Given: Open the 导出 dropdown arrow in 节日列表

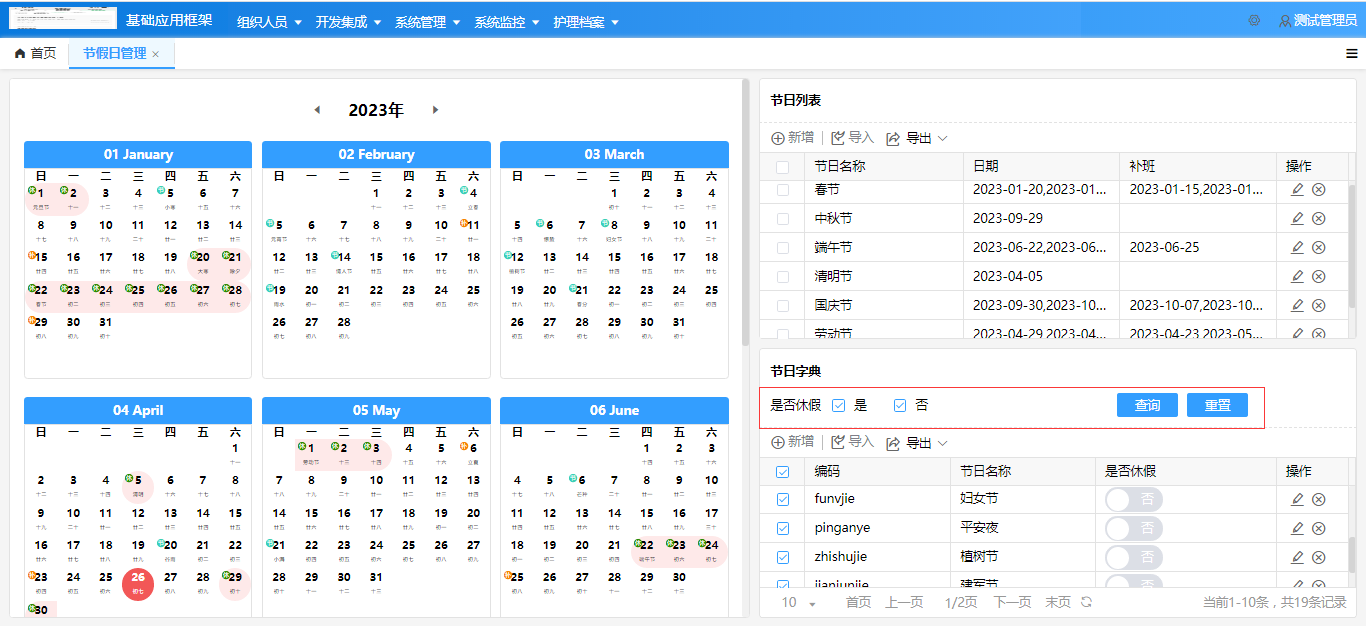Looking at the screenshot, I should click(x=941, y=137).
